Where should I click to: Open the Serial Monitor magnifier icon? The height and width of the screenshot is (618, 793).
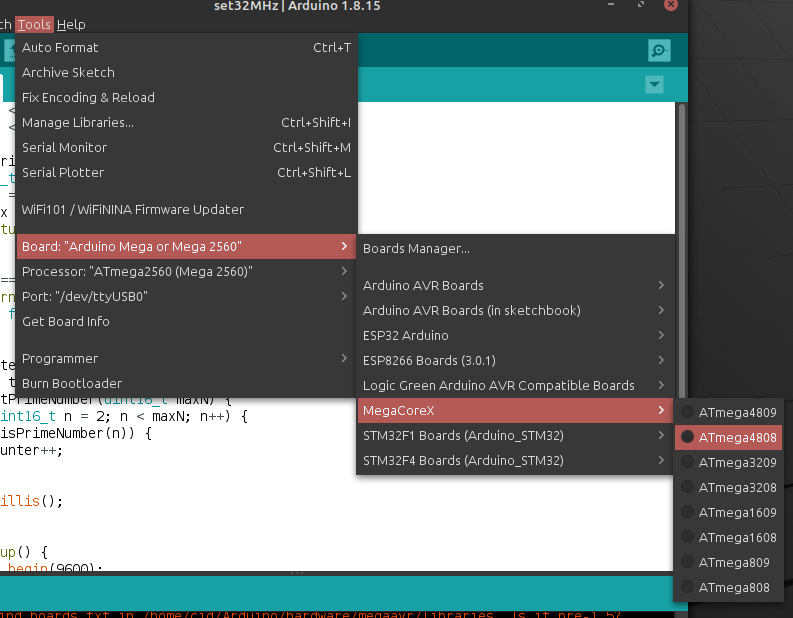(659, 51)
